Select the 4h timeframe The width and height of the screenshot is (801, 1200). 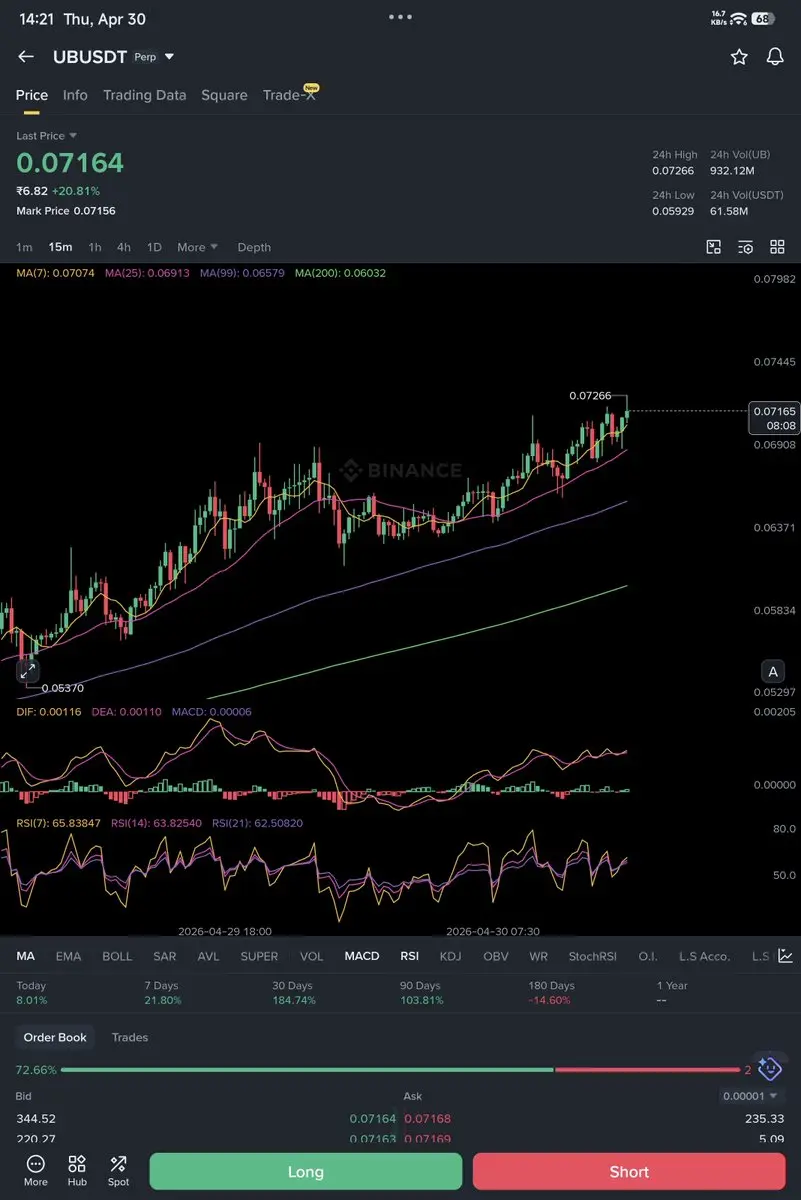coord(124,247)
